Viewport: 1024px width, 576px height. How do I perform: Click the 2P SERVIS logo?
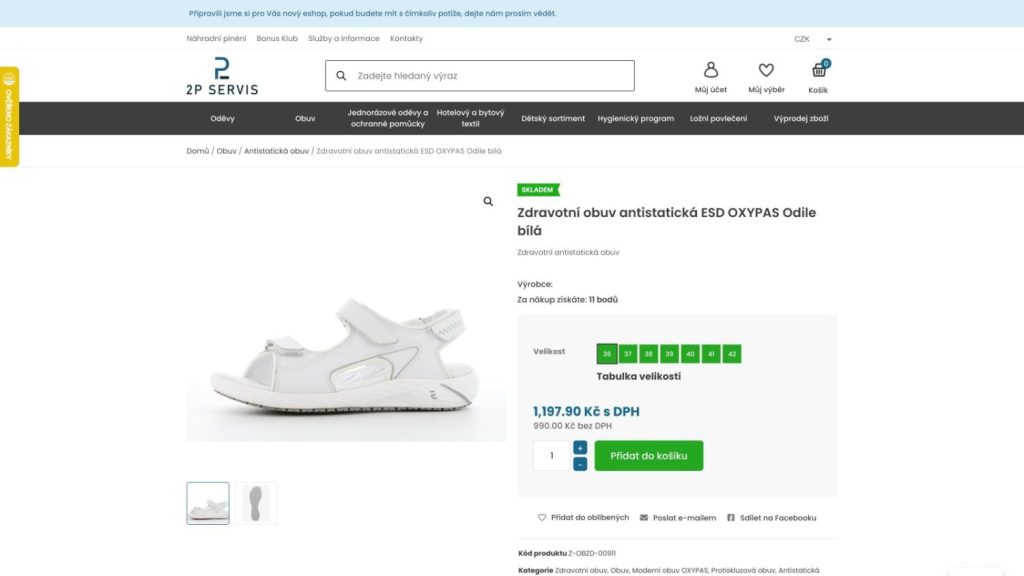coord(222,76)
